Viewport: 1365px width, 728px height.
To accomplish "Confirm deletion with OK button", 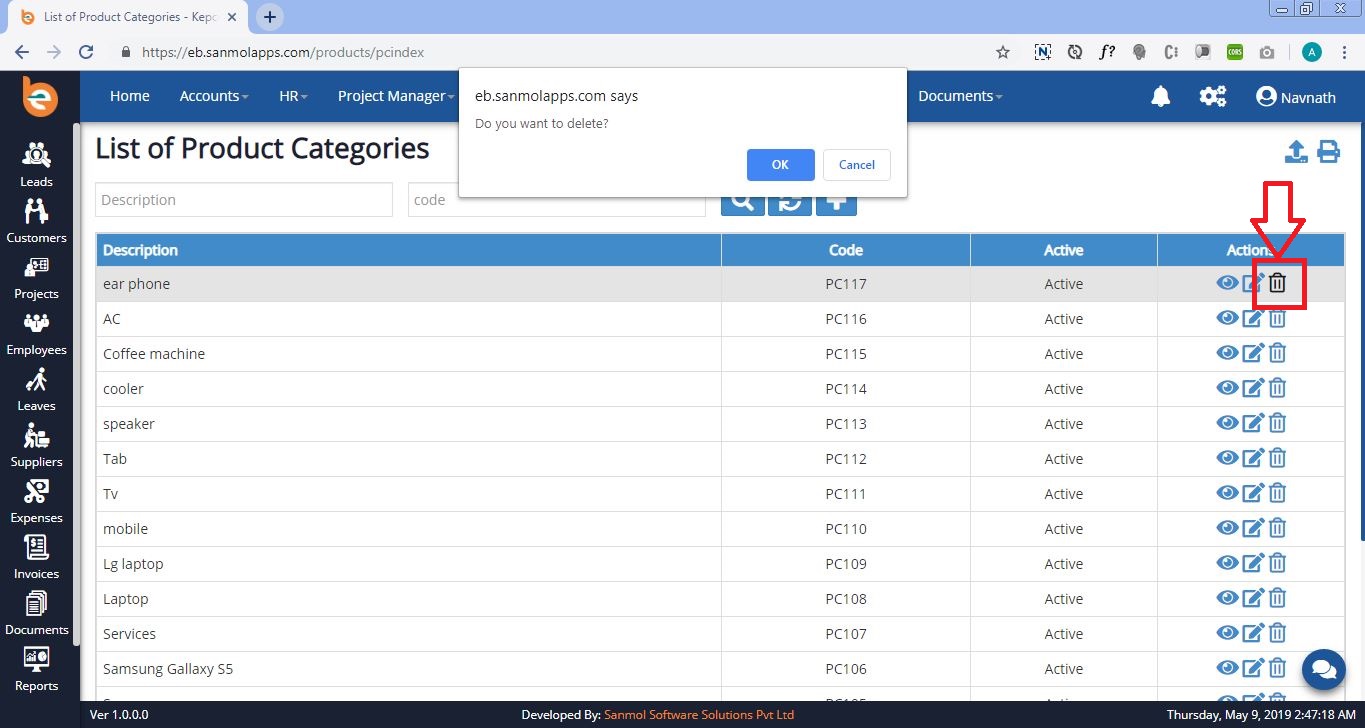I will [x=780, y=165].
